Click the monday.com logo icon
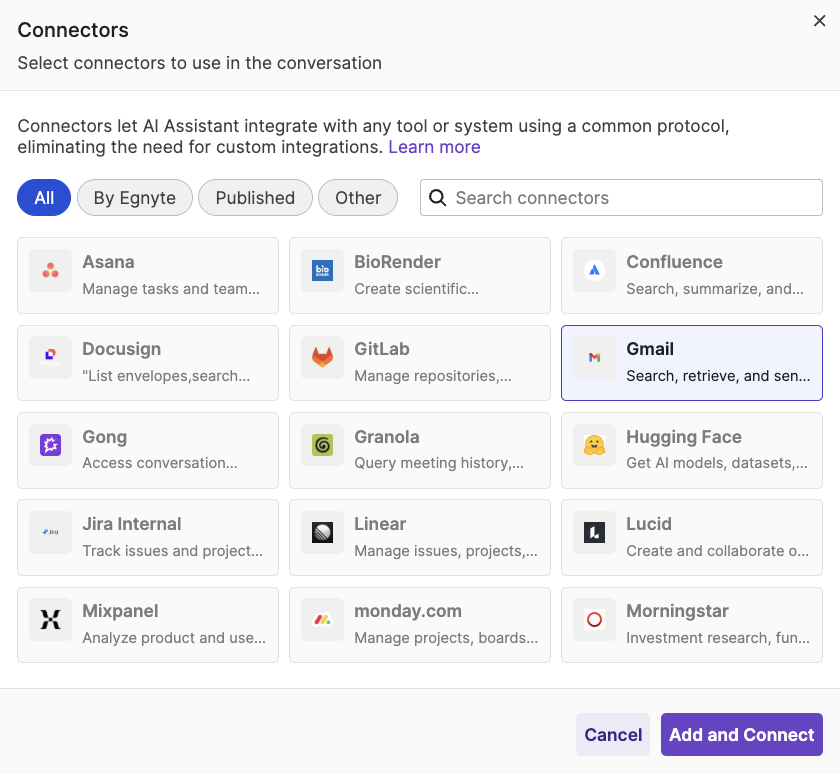 click(x=322, y=620)
